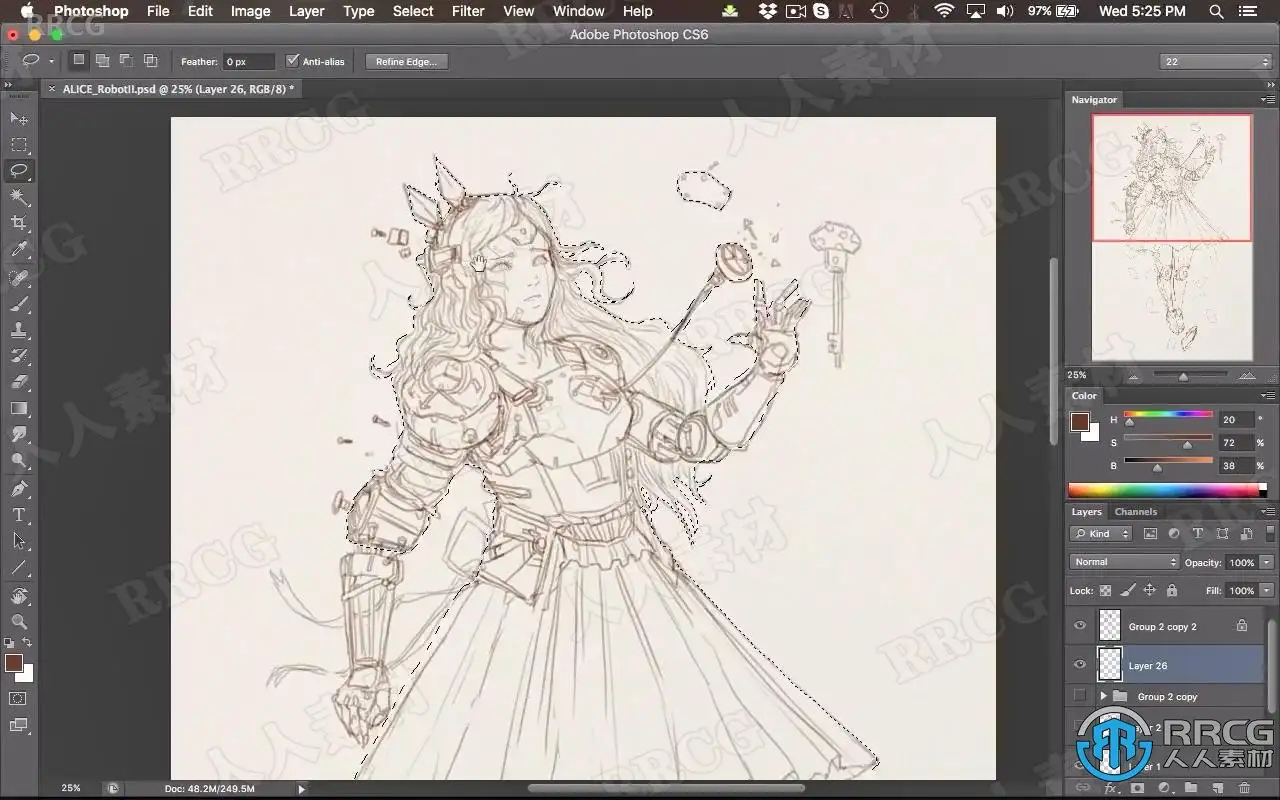This screenshot has width=1280, height=800.
Task: Select the Horizontal Type tool
Action: click(x=19, y=515)
